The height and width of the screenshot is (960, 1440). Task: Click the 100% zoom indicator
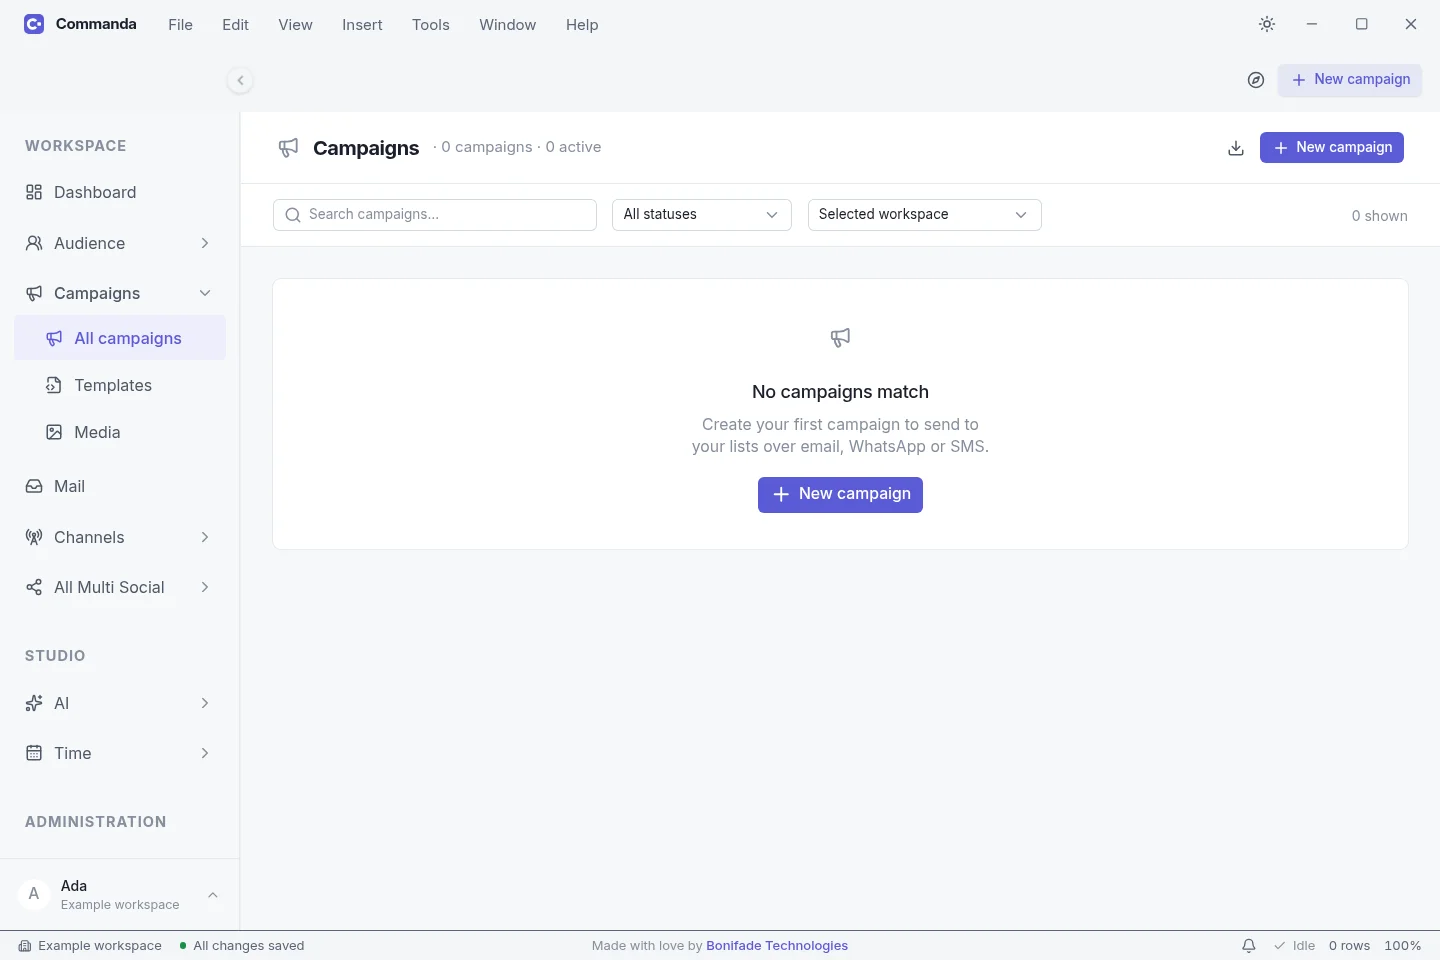1403,946
